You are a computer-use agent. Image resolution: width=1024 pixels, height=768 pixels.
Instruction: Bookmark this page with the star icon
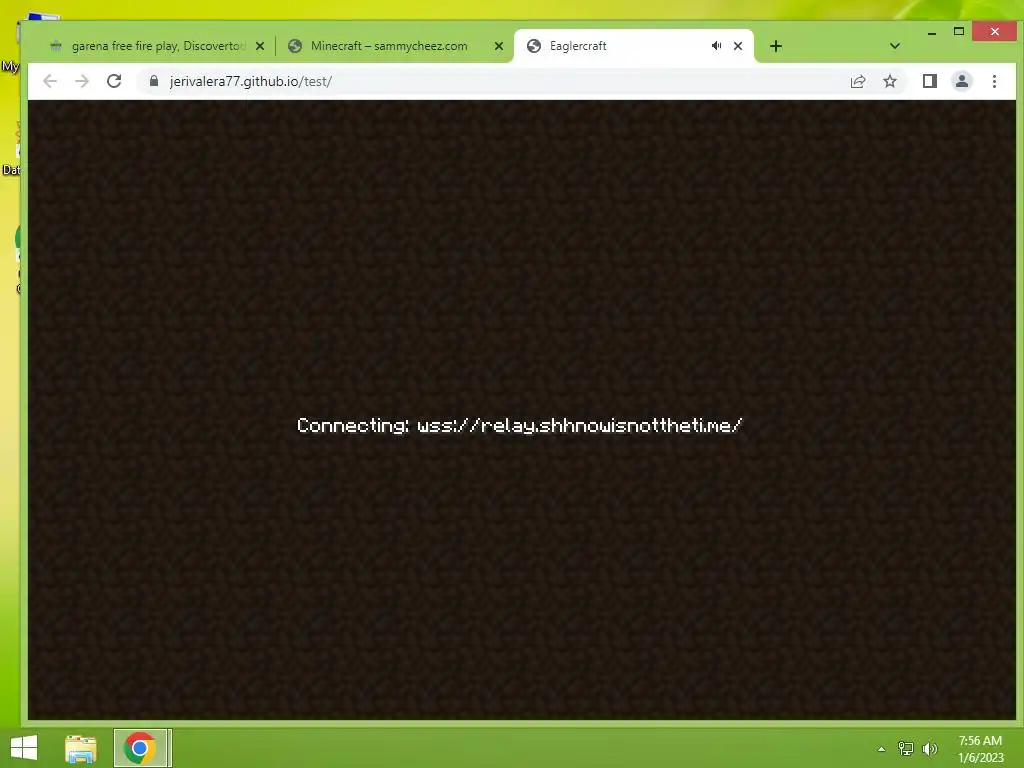click(x=889, y=81)
